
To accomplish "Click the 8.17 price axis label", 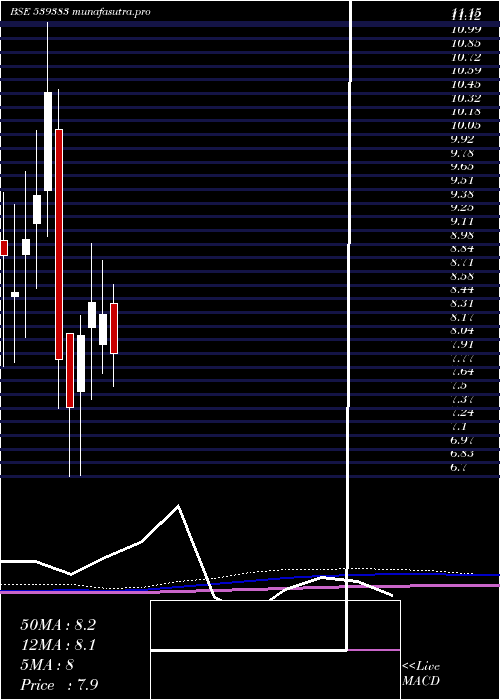I will coord(462,317).
